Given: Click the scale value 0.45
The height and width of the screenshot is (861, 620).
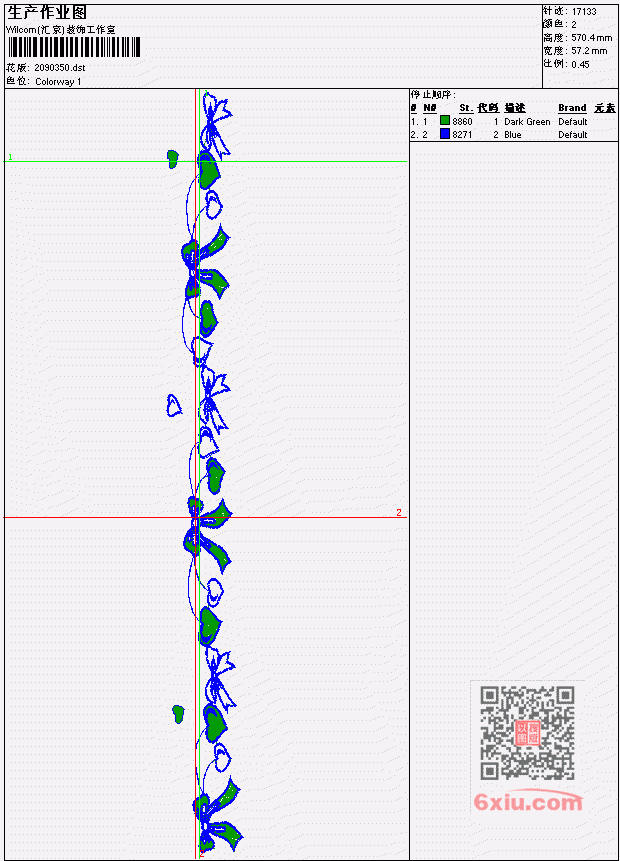Looking at the screenshot, I should [x=580, y=64].
